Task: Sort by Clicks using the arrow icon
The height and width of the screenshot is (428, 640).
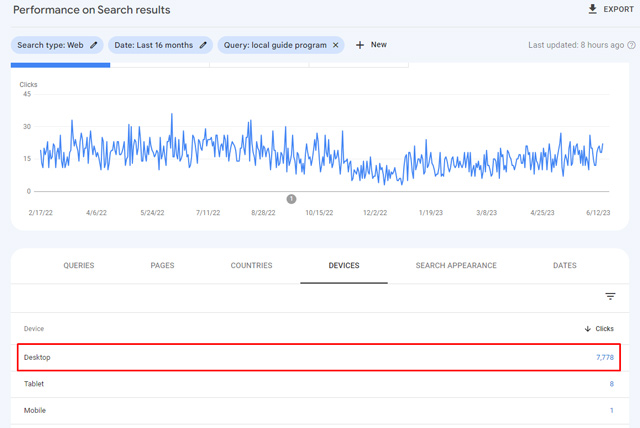Action: [586, 329]
